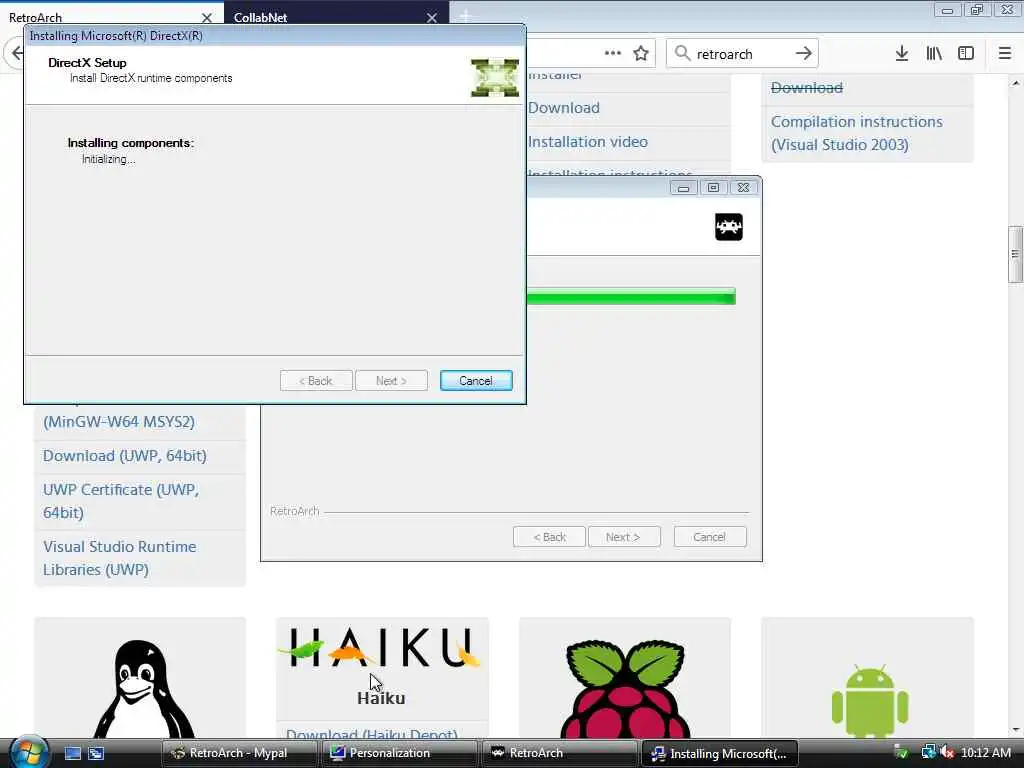Cancel the DirectX Setup installation
The width and height of the screenshot is (1024, 768).
(x=475, y=381)
